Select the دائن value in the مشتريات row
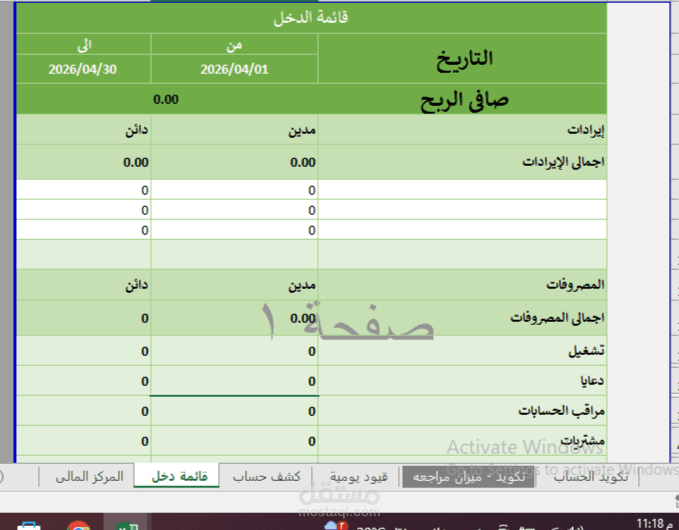This screenshot has height=530, width=679. pos(84,440)
